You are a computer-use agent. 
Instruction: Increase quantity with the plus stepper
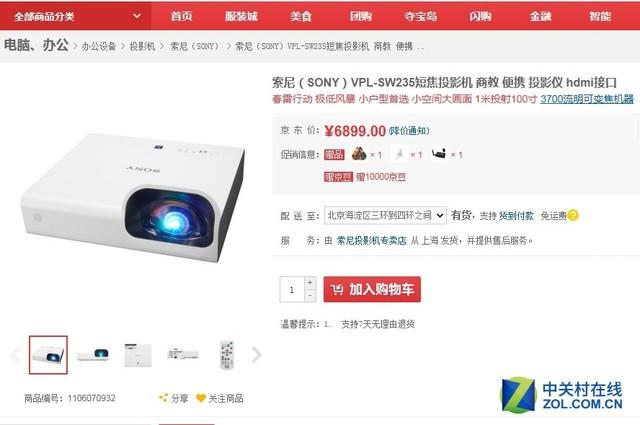(310, 283)
